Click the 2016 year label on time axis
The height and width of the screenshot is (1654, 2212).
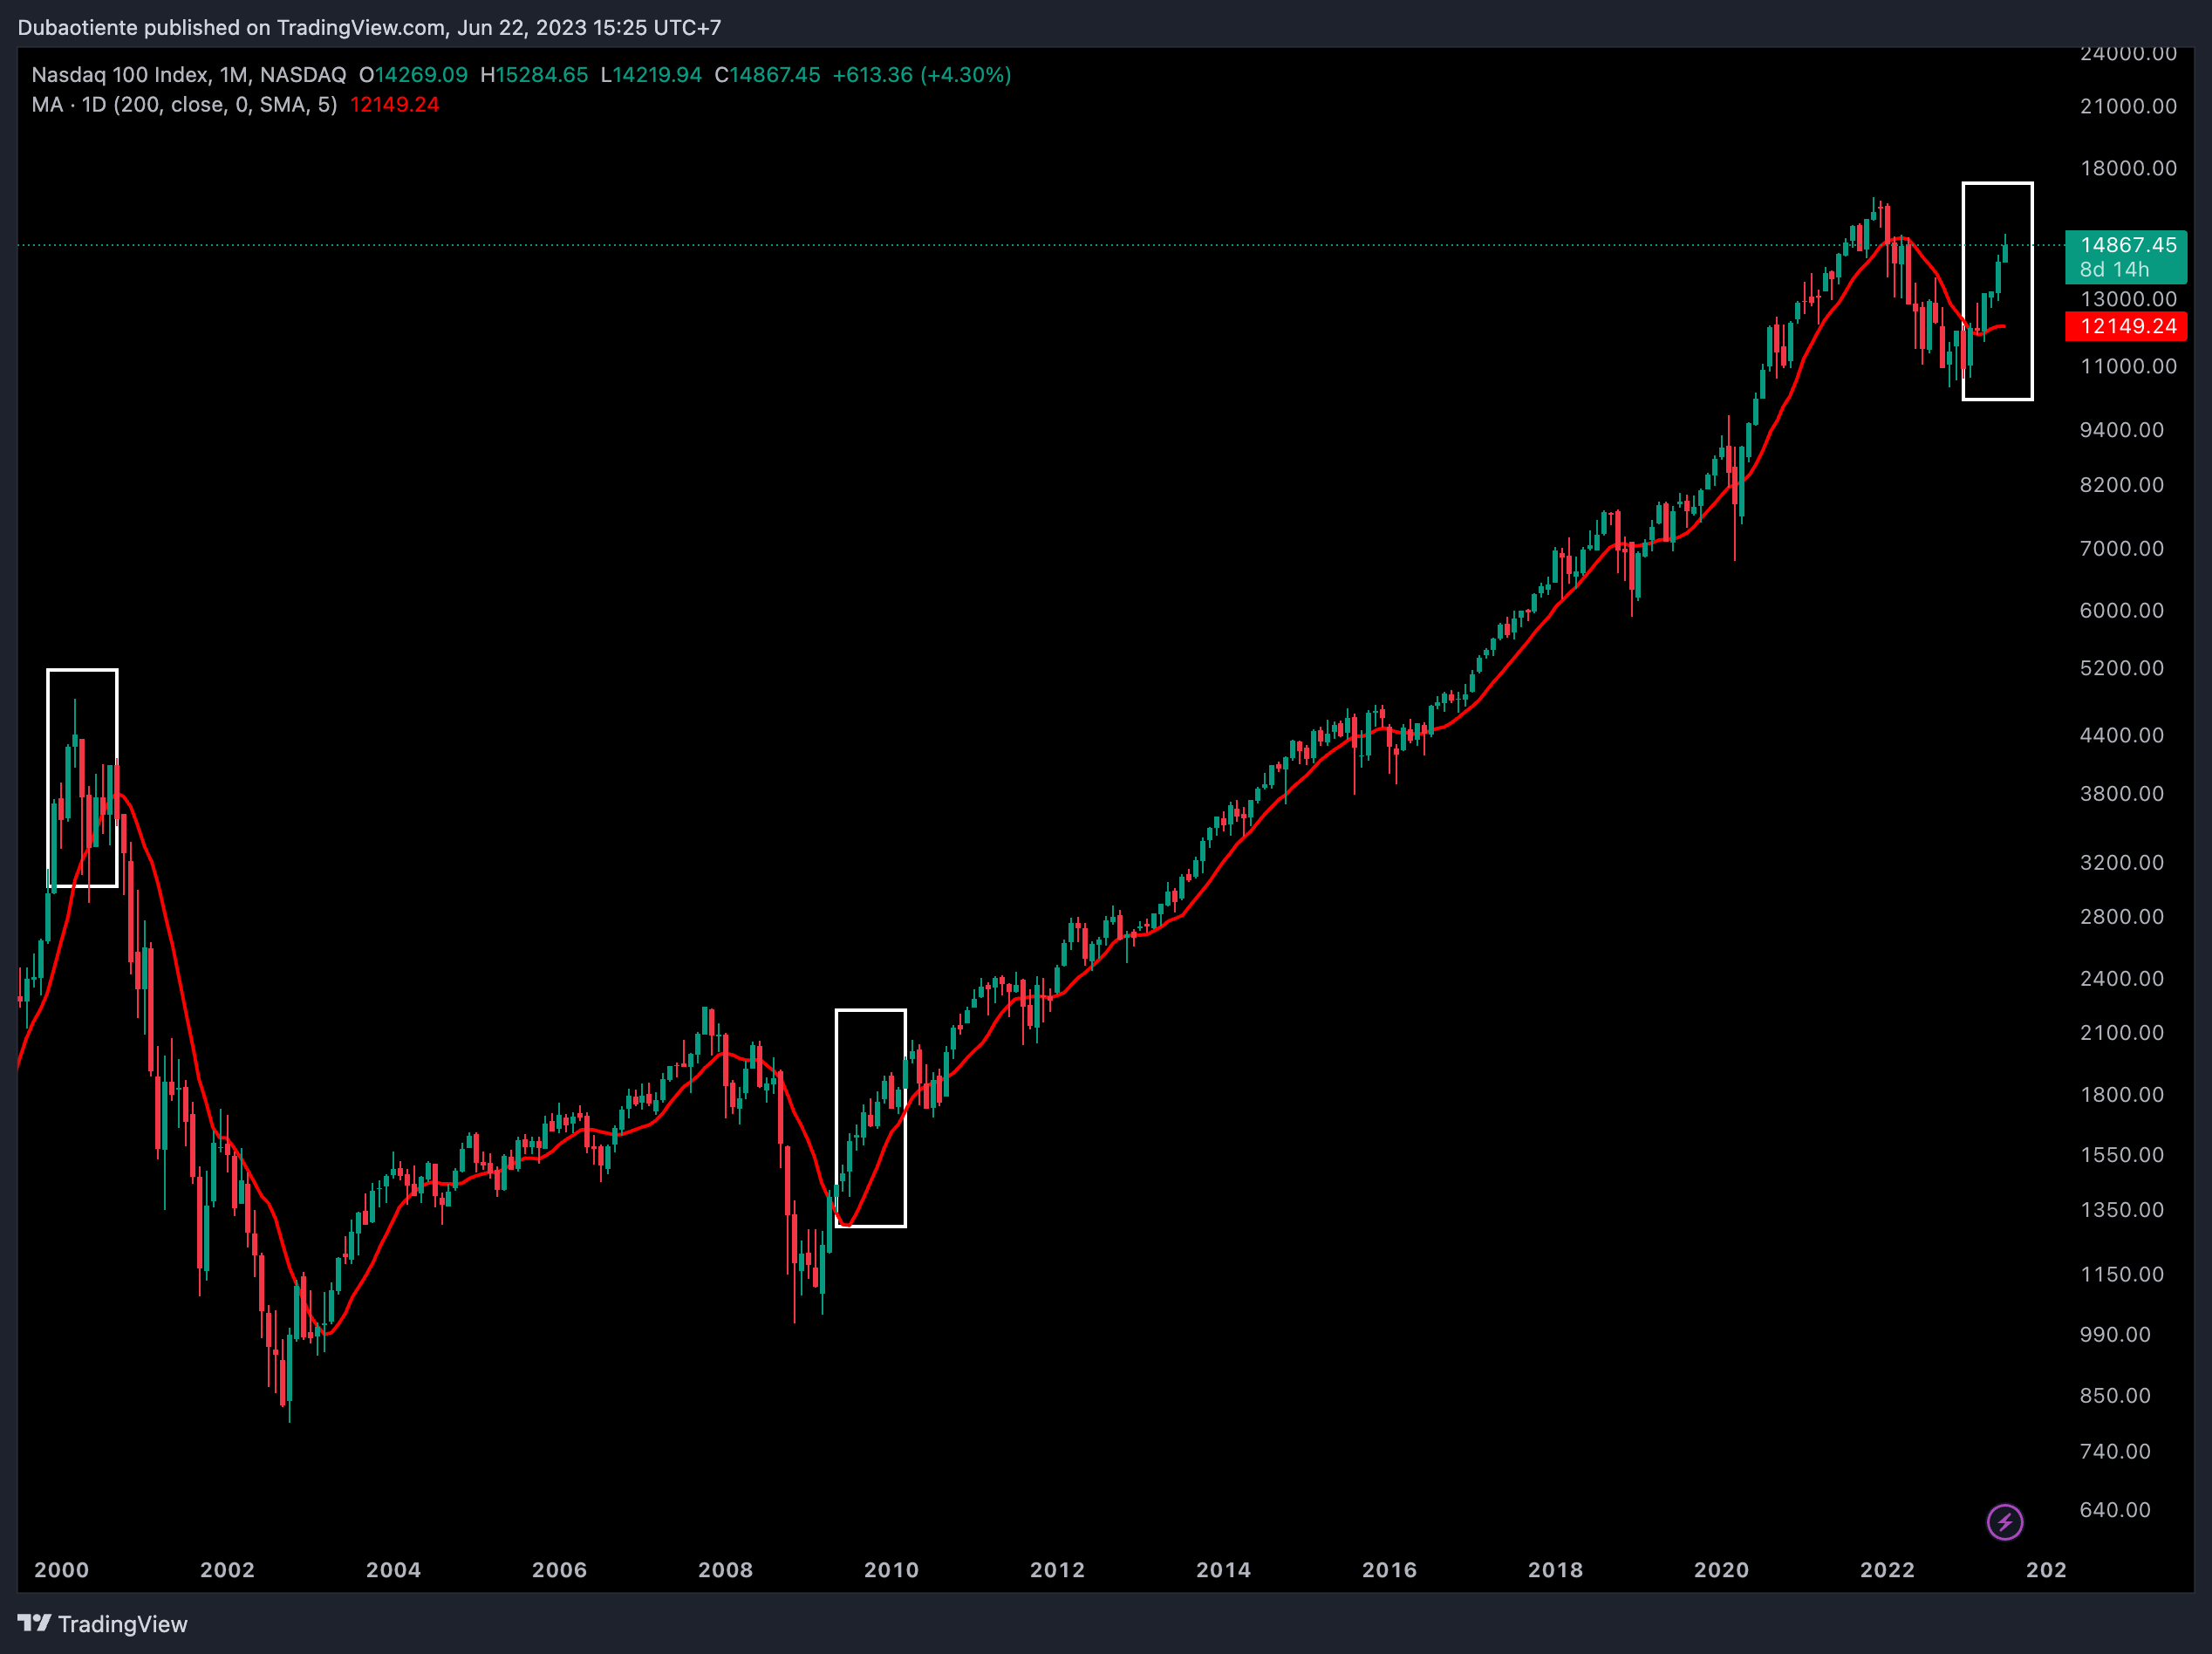(x=1390, y=1570)
